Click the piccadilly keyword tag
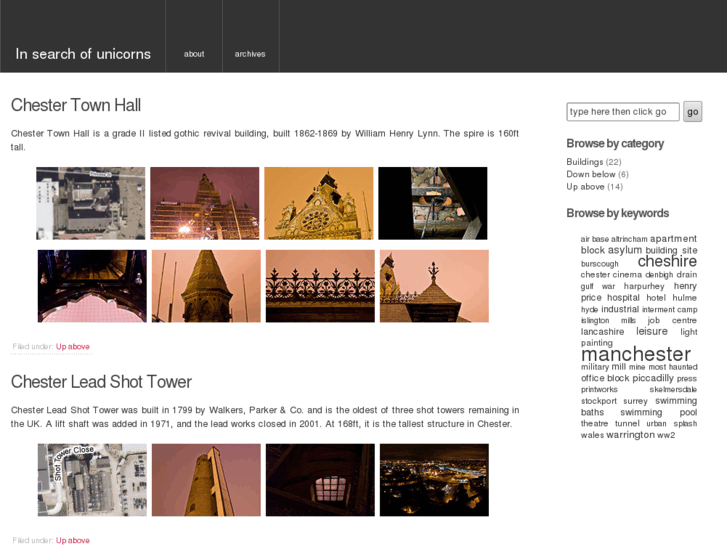This screenshot has height=545, width=727. [x=653, y=379]
